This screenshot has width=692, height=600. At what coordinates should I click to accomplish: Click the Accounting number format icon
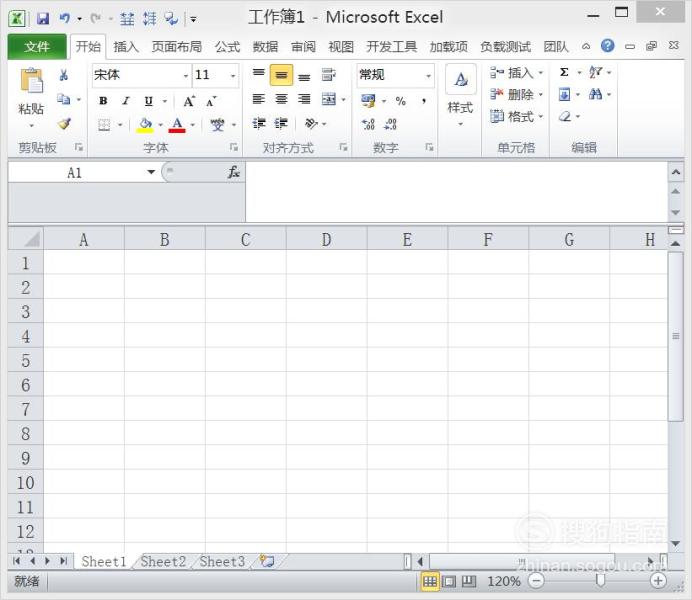coord(368,101)
